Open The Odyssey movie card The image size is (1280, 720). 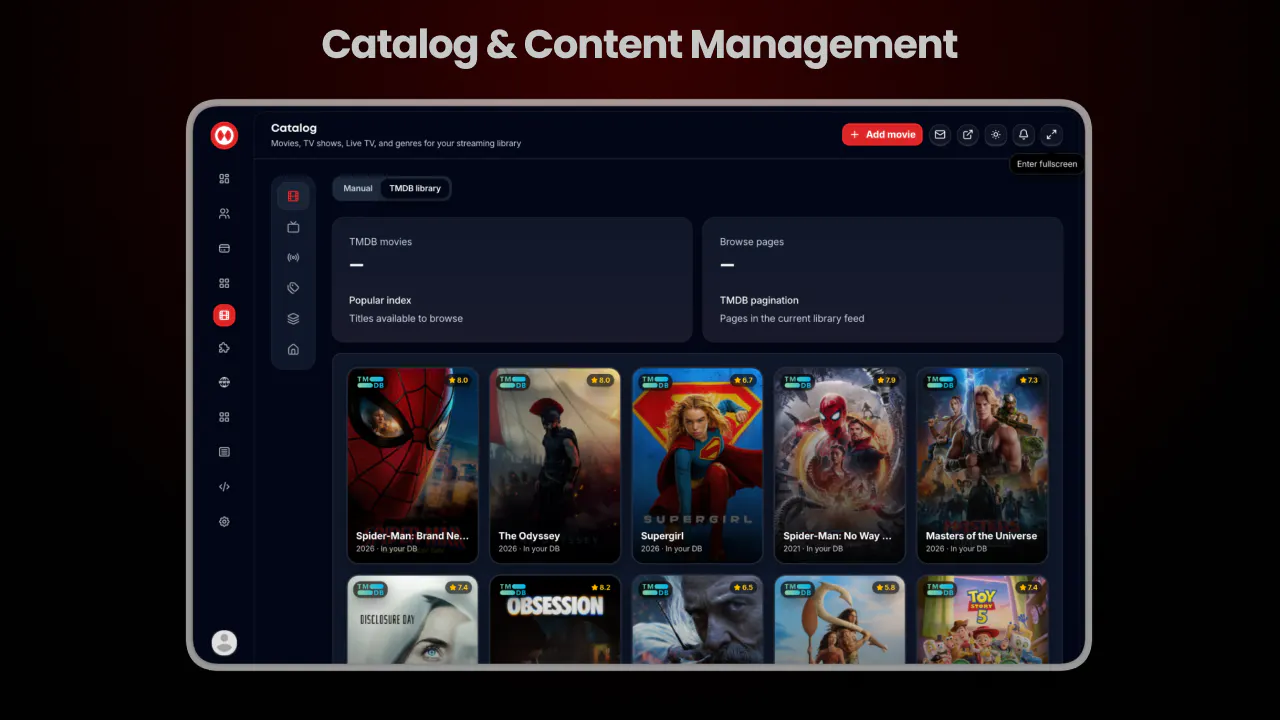pyautogui.click(x=555, y=465)
